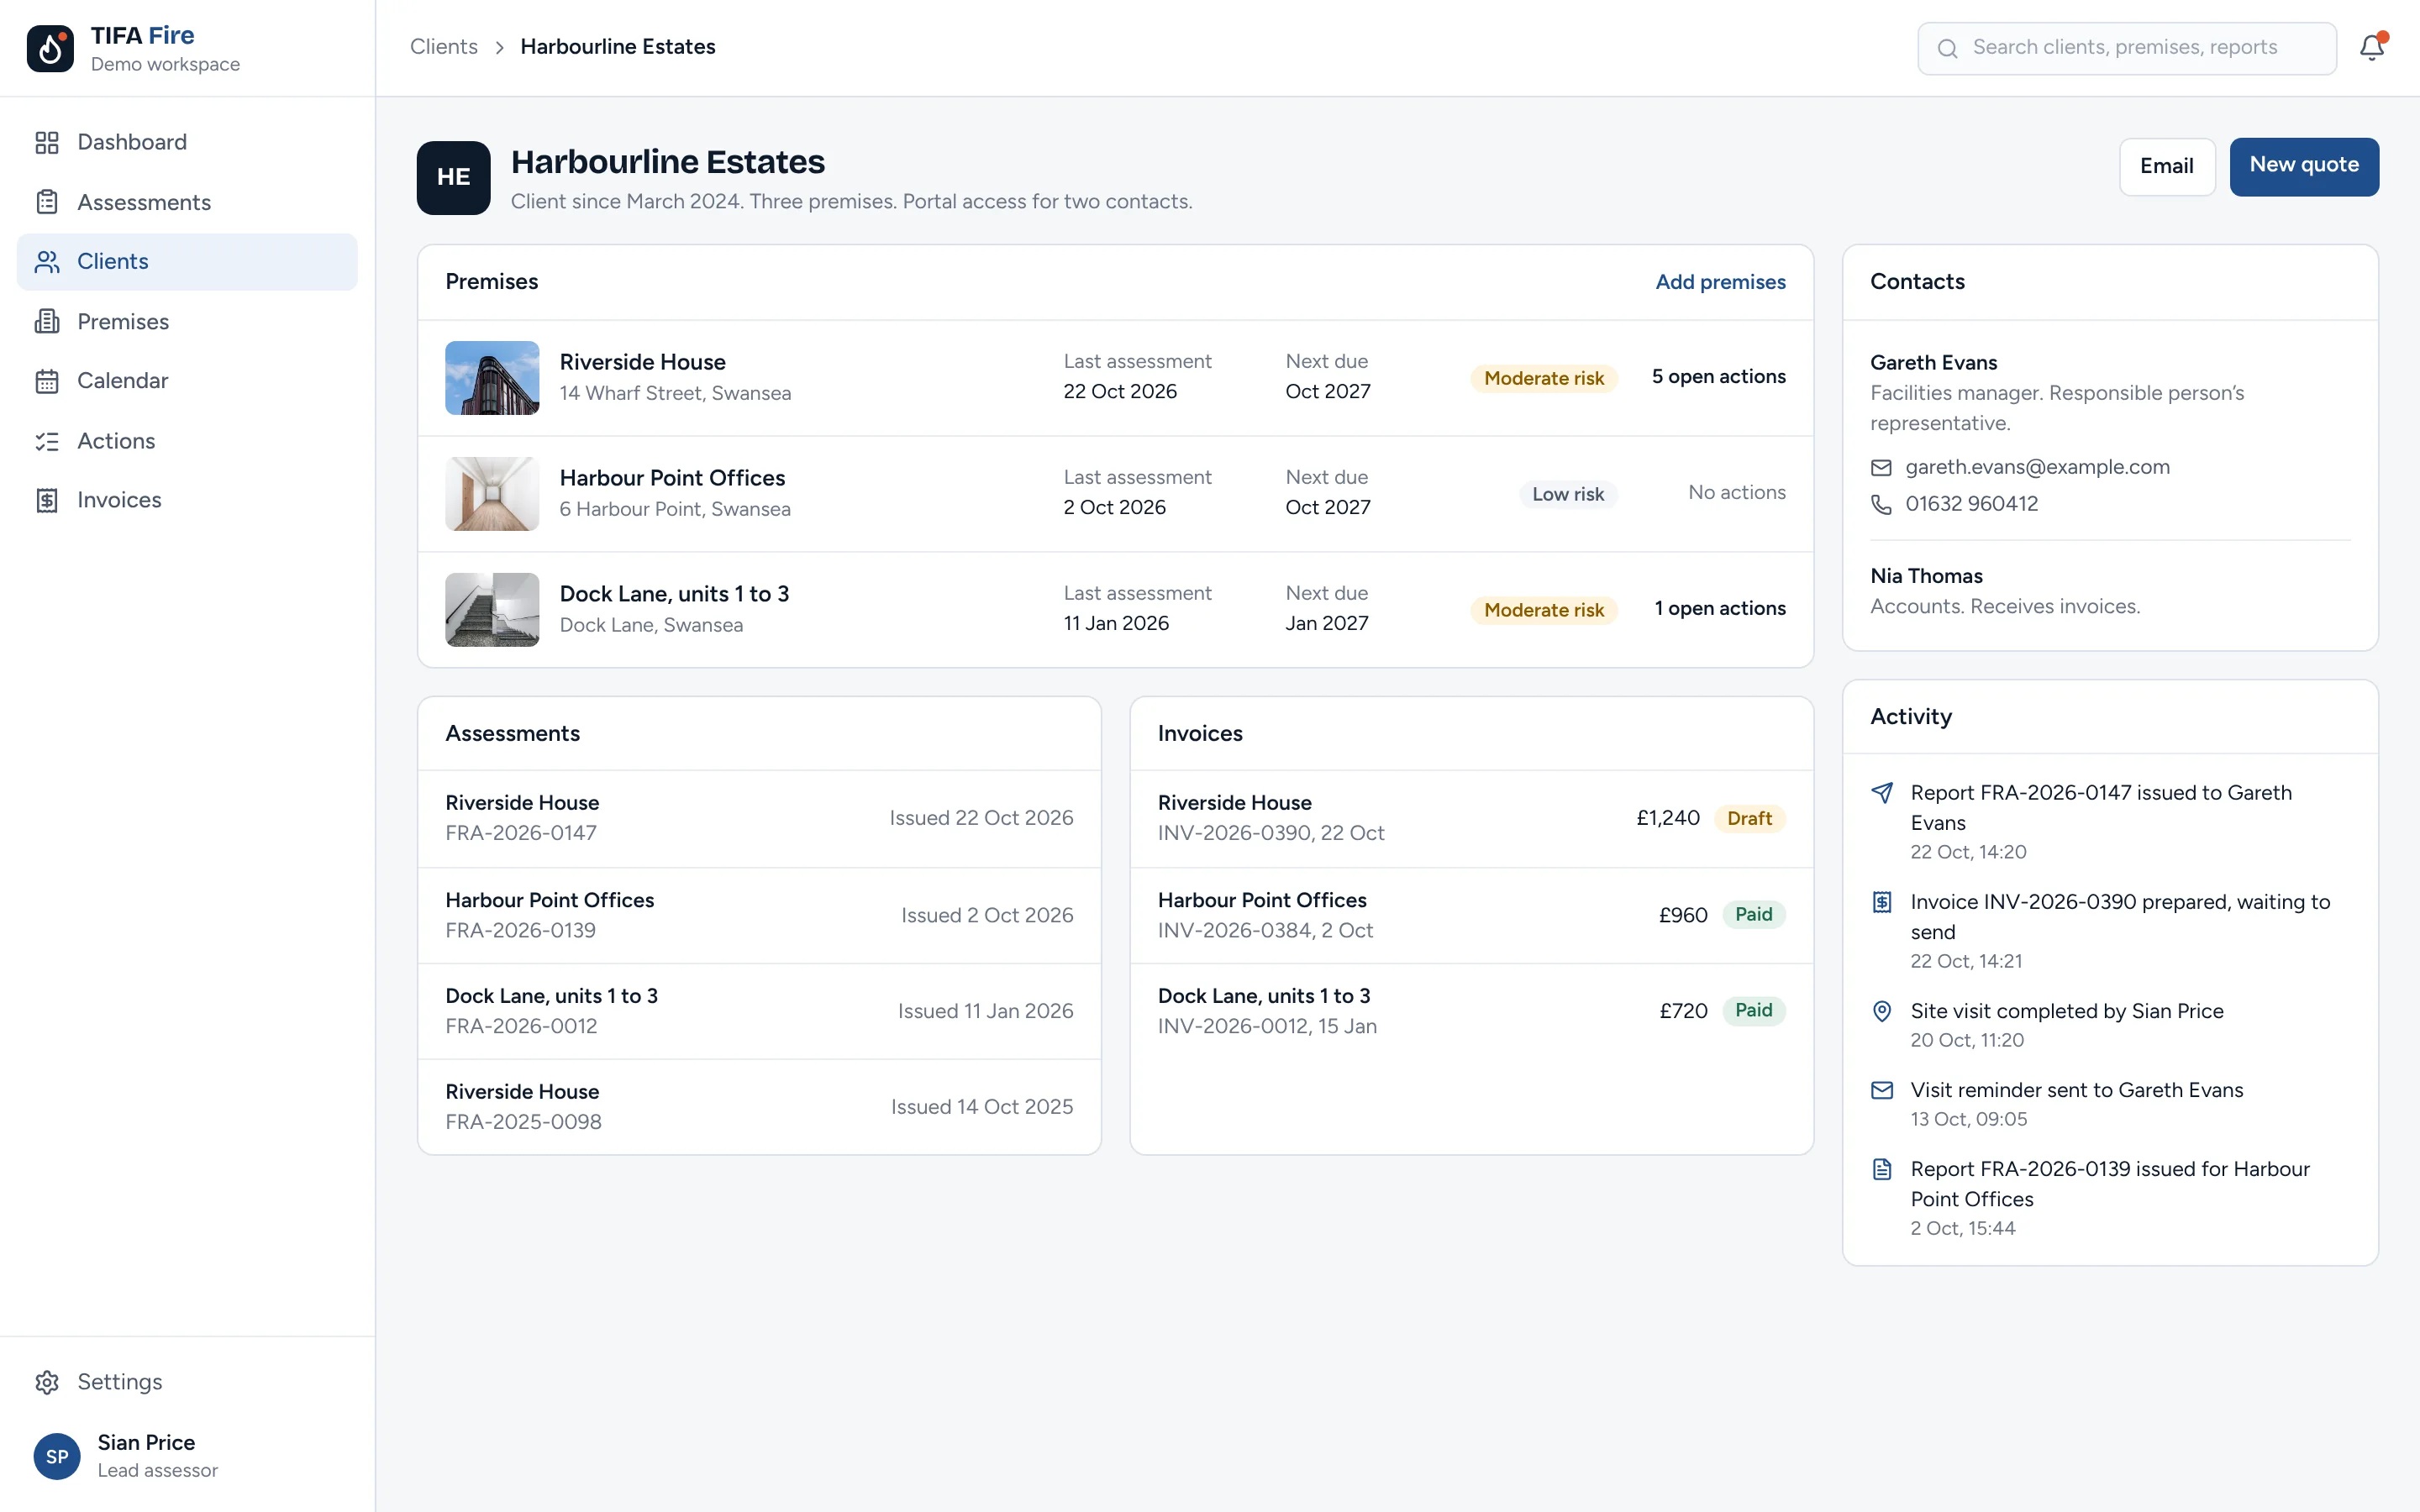Image resolution: width=2420 pixels, height=1512 pixels.
Task: Click the Draft badge on invoice INV-2026-0390
Action: 1749,818
